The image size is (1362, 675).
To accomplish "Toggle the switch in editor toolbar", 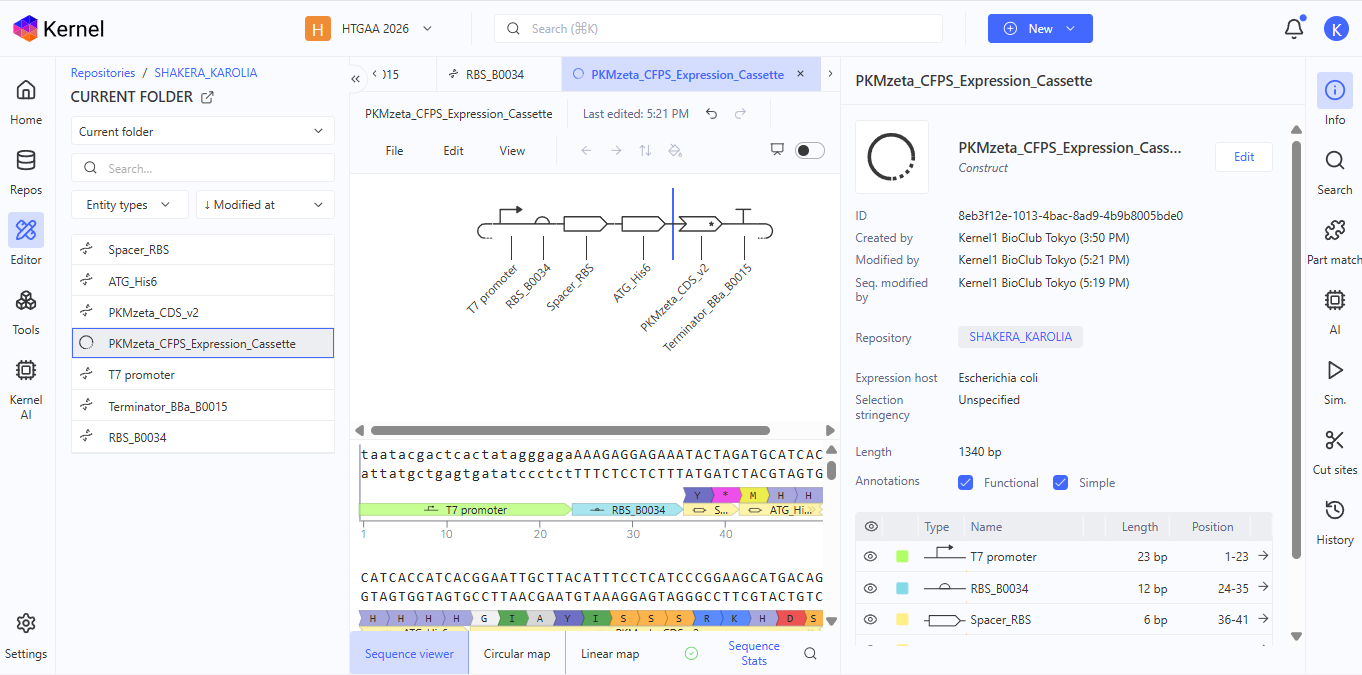I will 810,150.
